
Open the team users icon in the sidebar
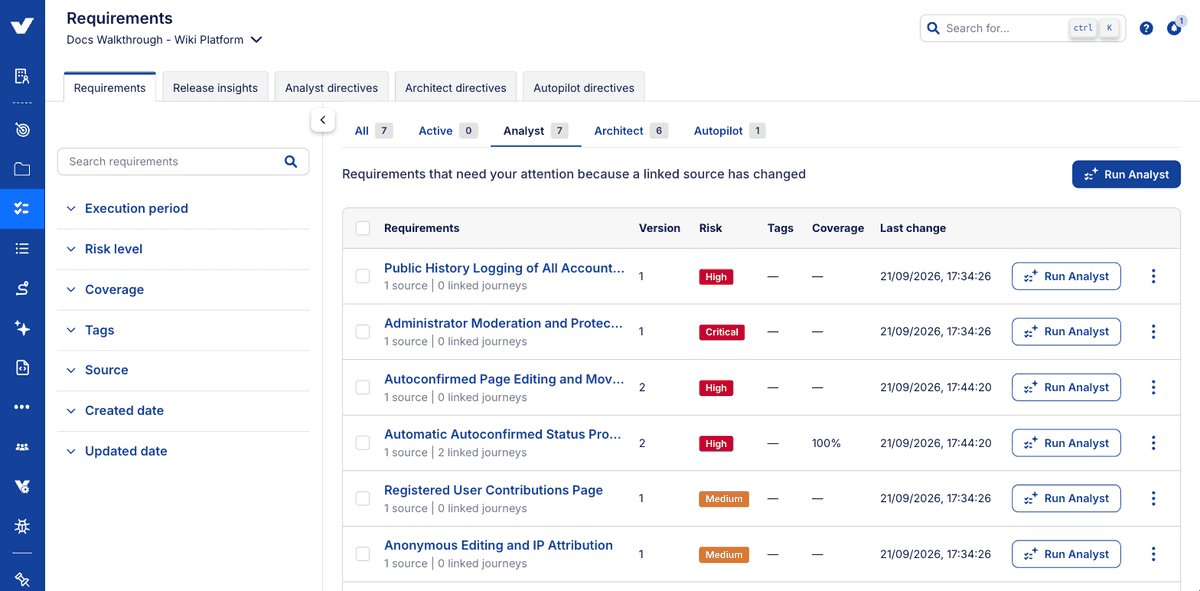22,447
